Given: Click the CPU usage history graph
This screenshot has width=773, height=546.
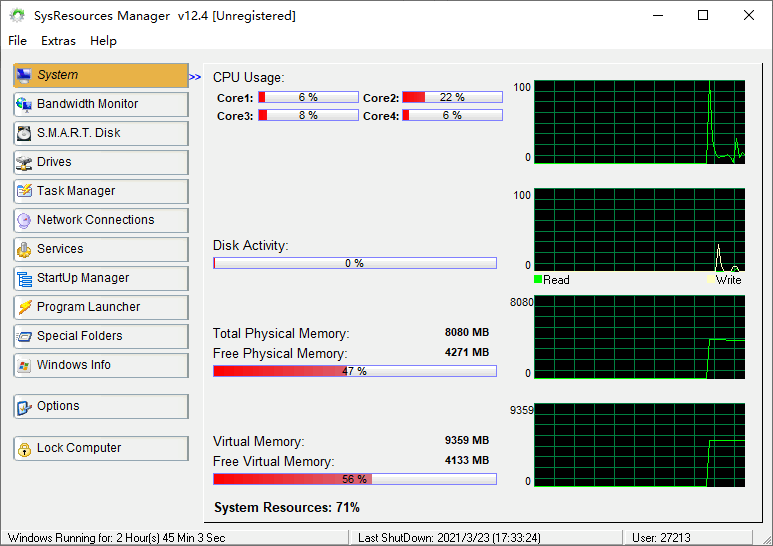Looking at the screenshot, I should pyautogui.click(x=640, y=122).
